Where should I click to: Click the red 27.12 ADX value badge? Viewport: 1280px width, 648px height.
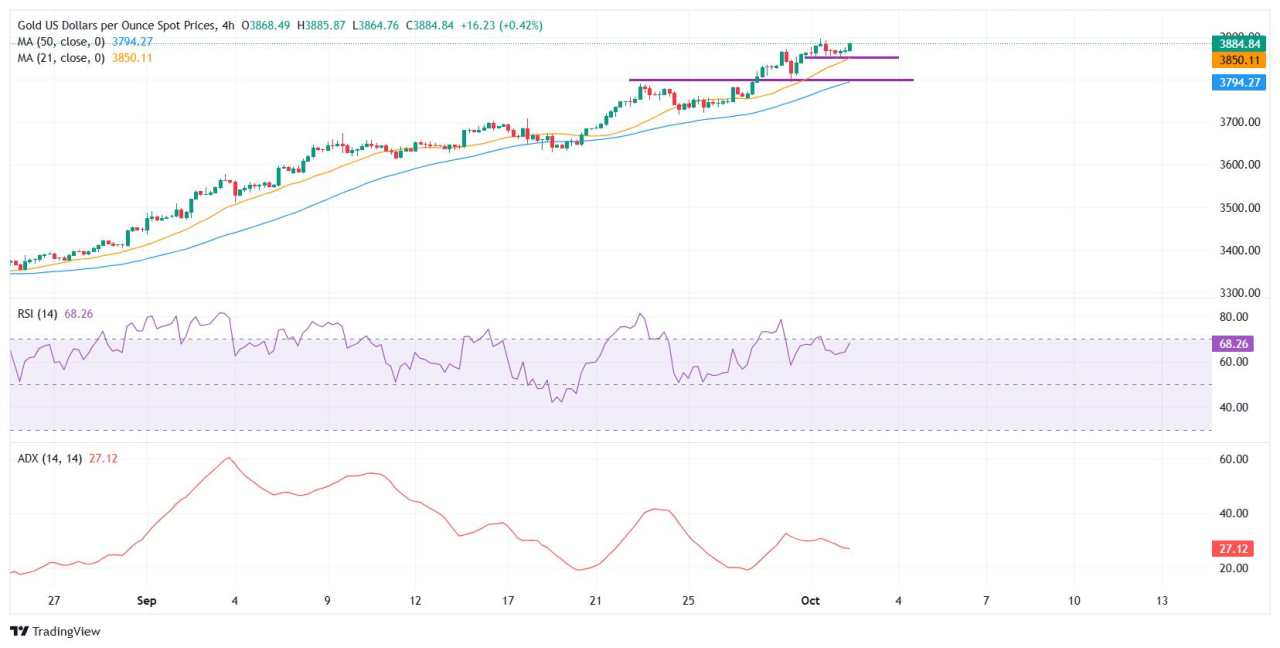(x=1234, y=549)
